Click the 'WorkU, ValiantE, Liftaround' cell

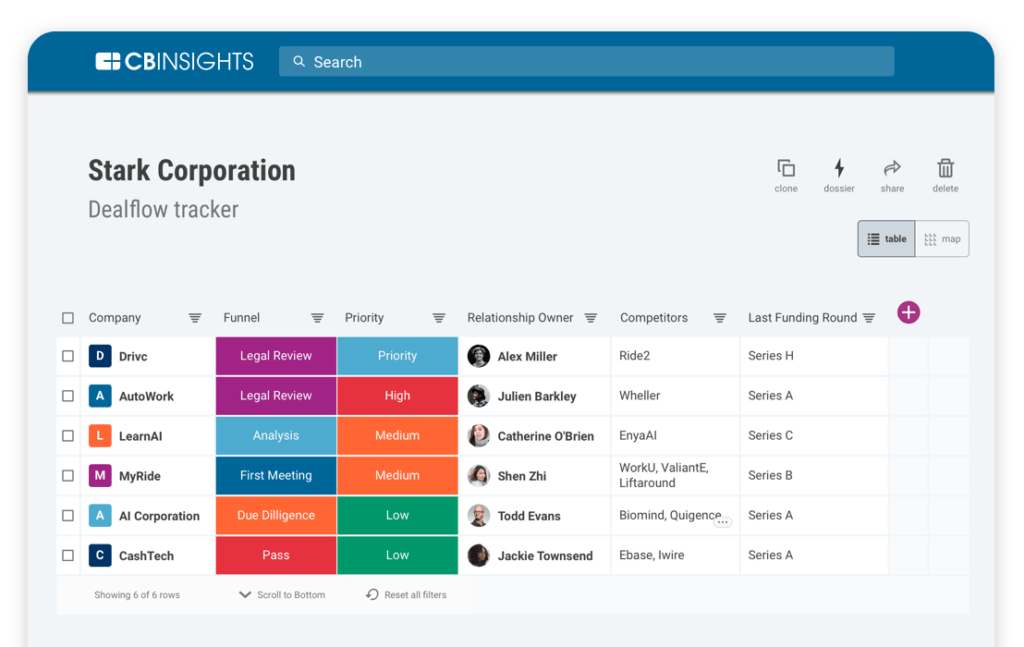pyautogui.click(x=675, y=475)
